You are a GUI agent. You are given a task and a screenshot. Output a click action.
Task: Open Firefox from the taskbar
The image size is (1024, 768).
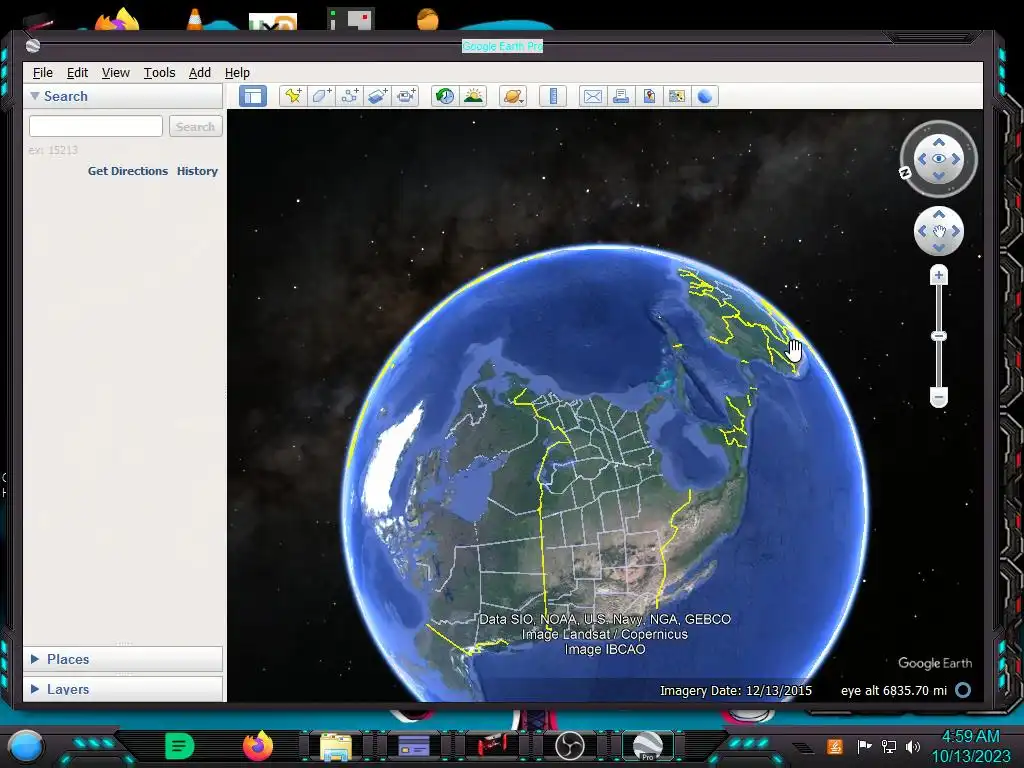pyautogui.click(x=258, y=746)
